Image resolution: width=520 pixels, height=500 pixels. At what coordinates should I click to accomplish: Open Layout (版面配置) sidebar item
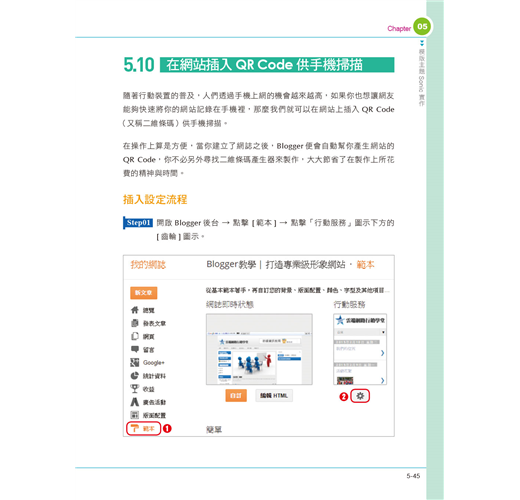(148, 415)
